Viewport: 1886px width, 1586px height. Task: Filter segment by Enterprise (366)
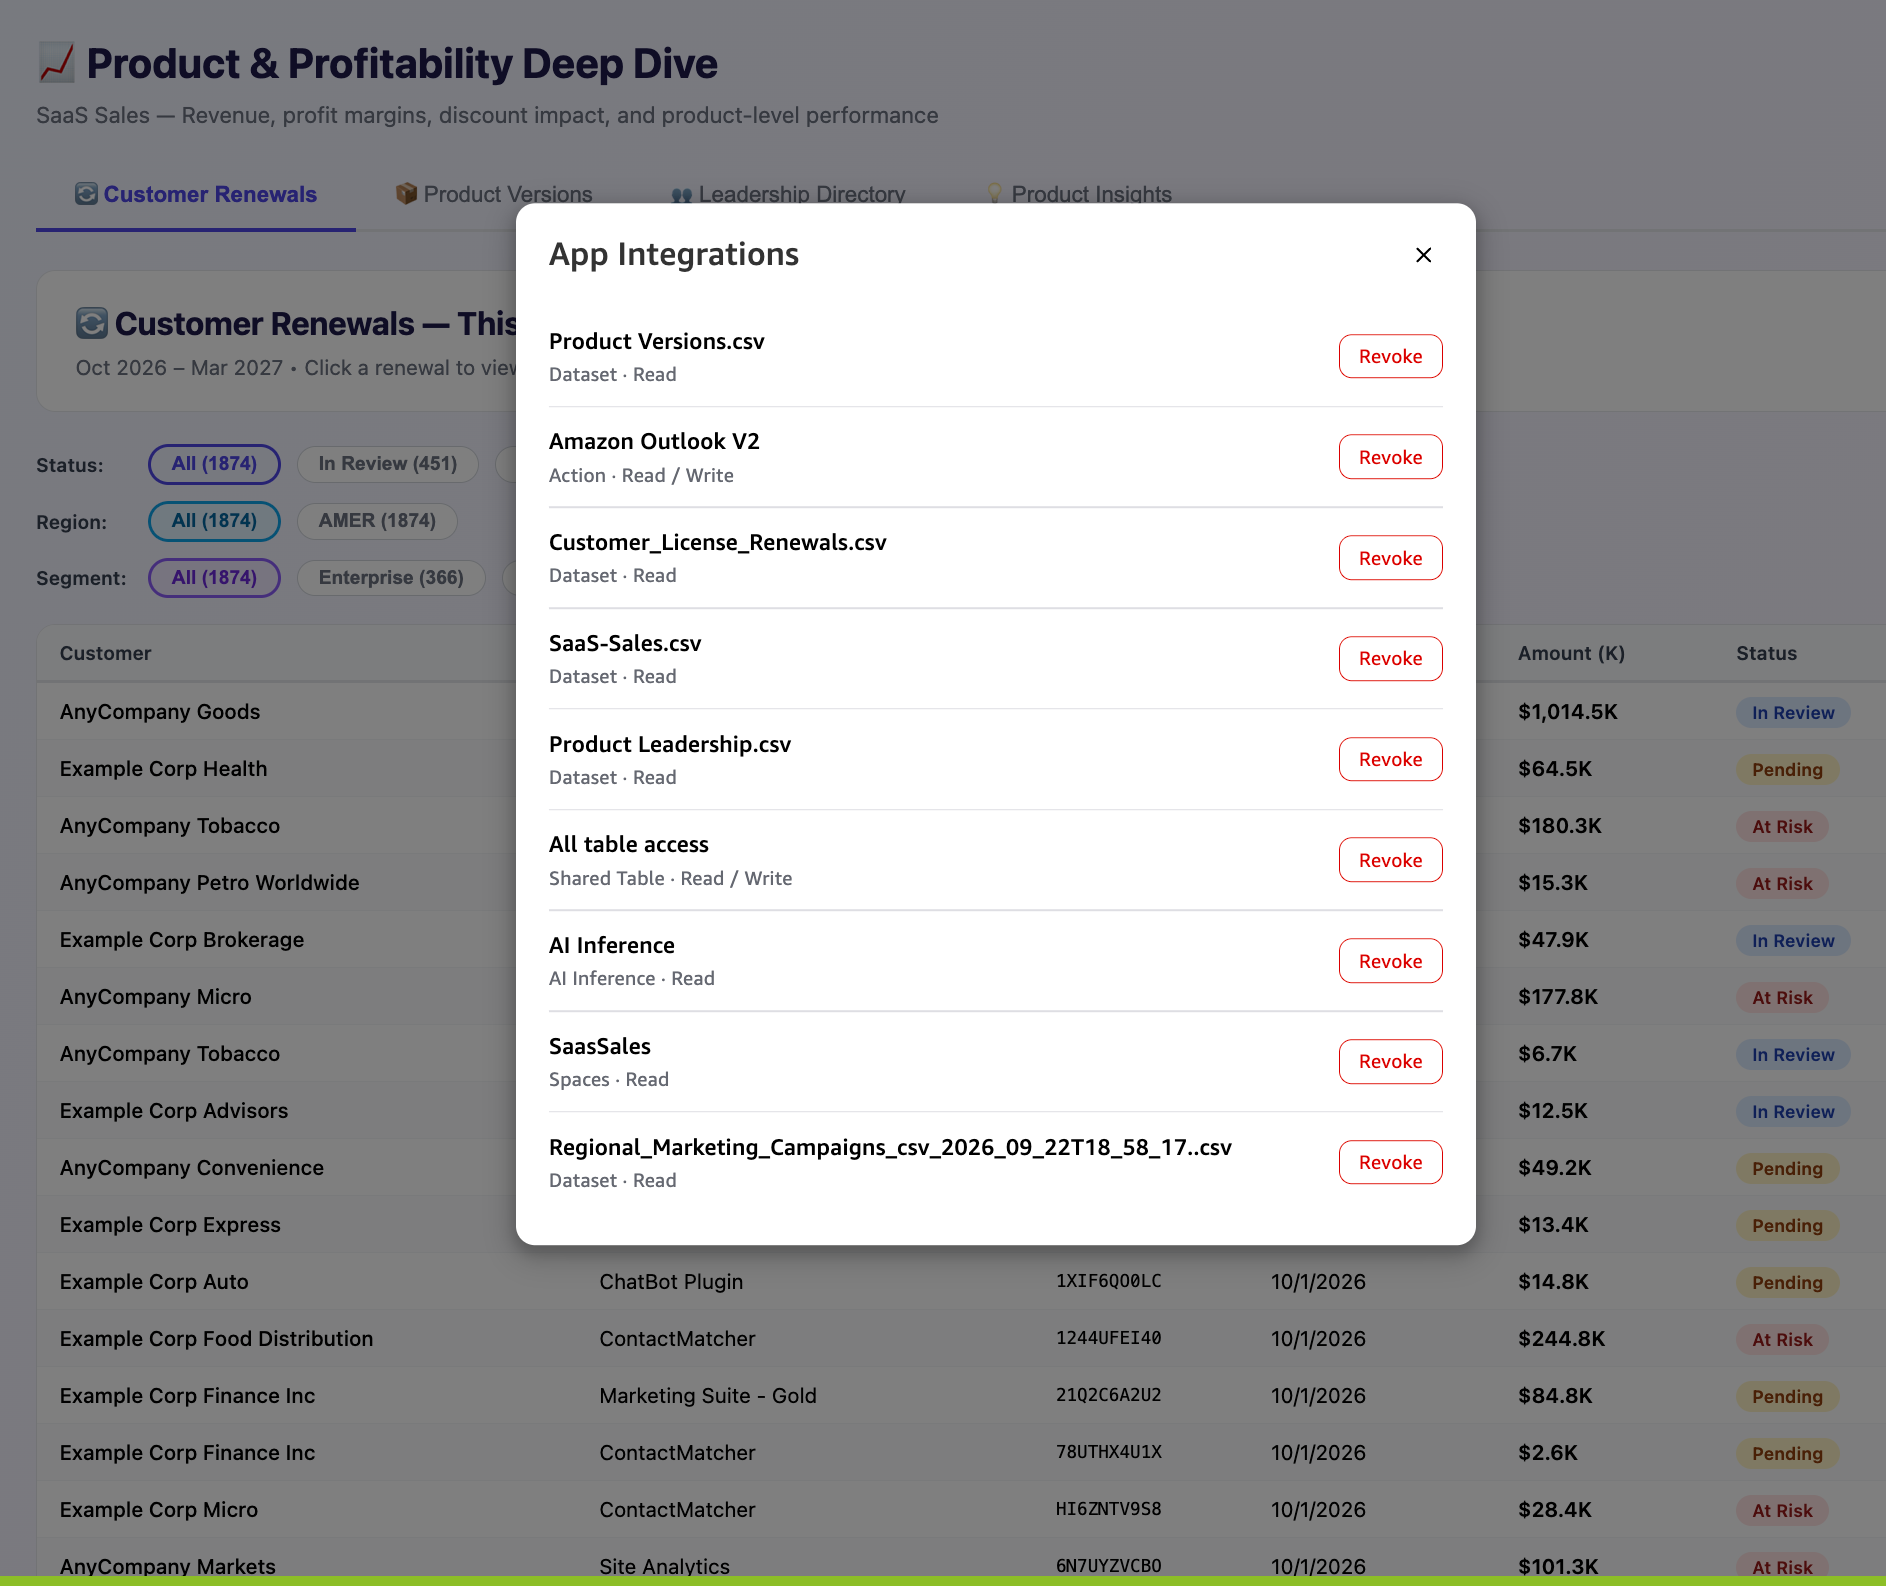coord(391,578)
